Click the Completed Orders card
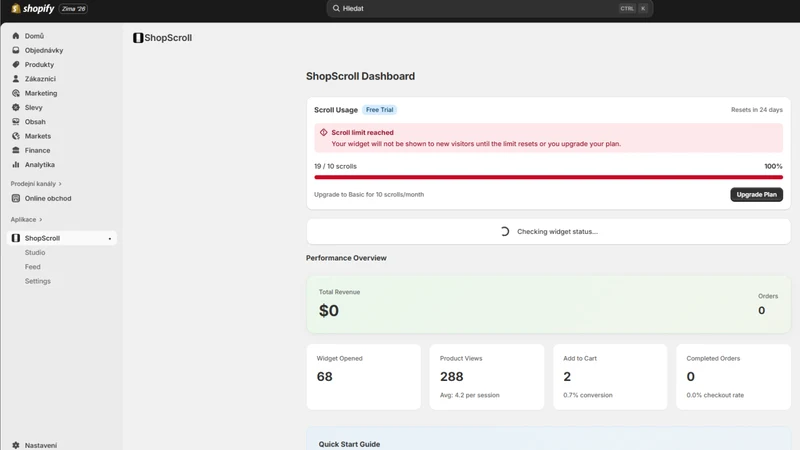The image size is (800, 450). click(733, 377)
